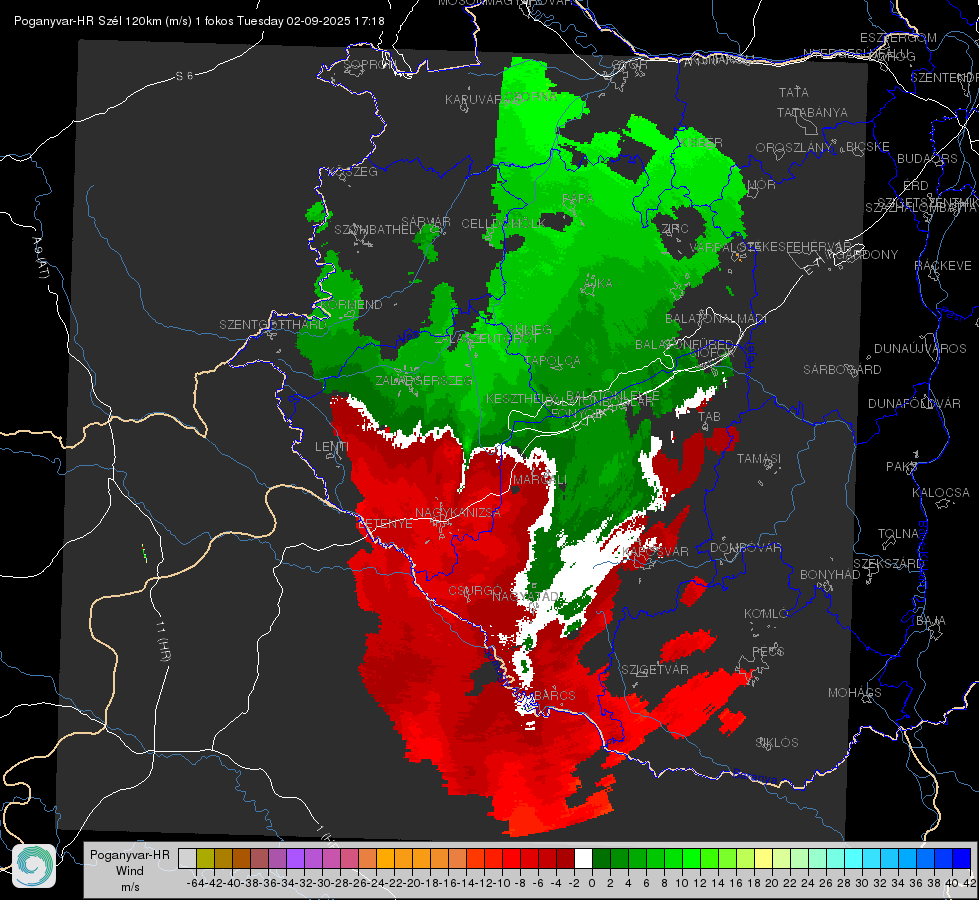Click the S 6 road label
Screen dimensions: 979x900
[184, 76]
